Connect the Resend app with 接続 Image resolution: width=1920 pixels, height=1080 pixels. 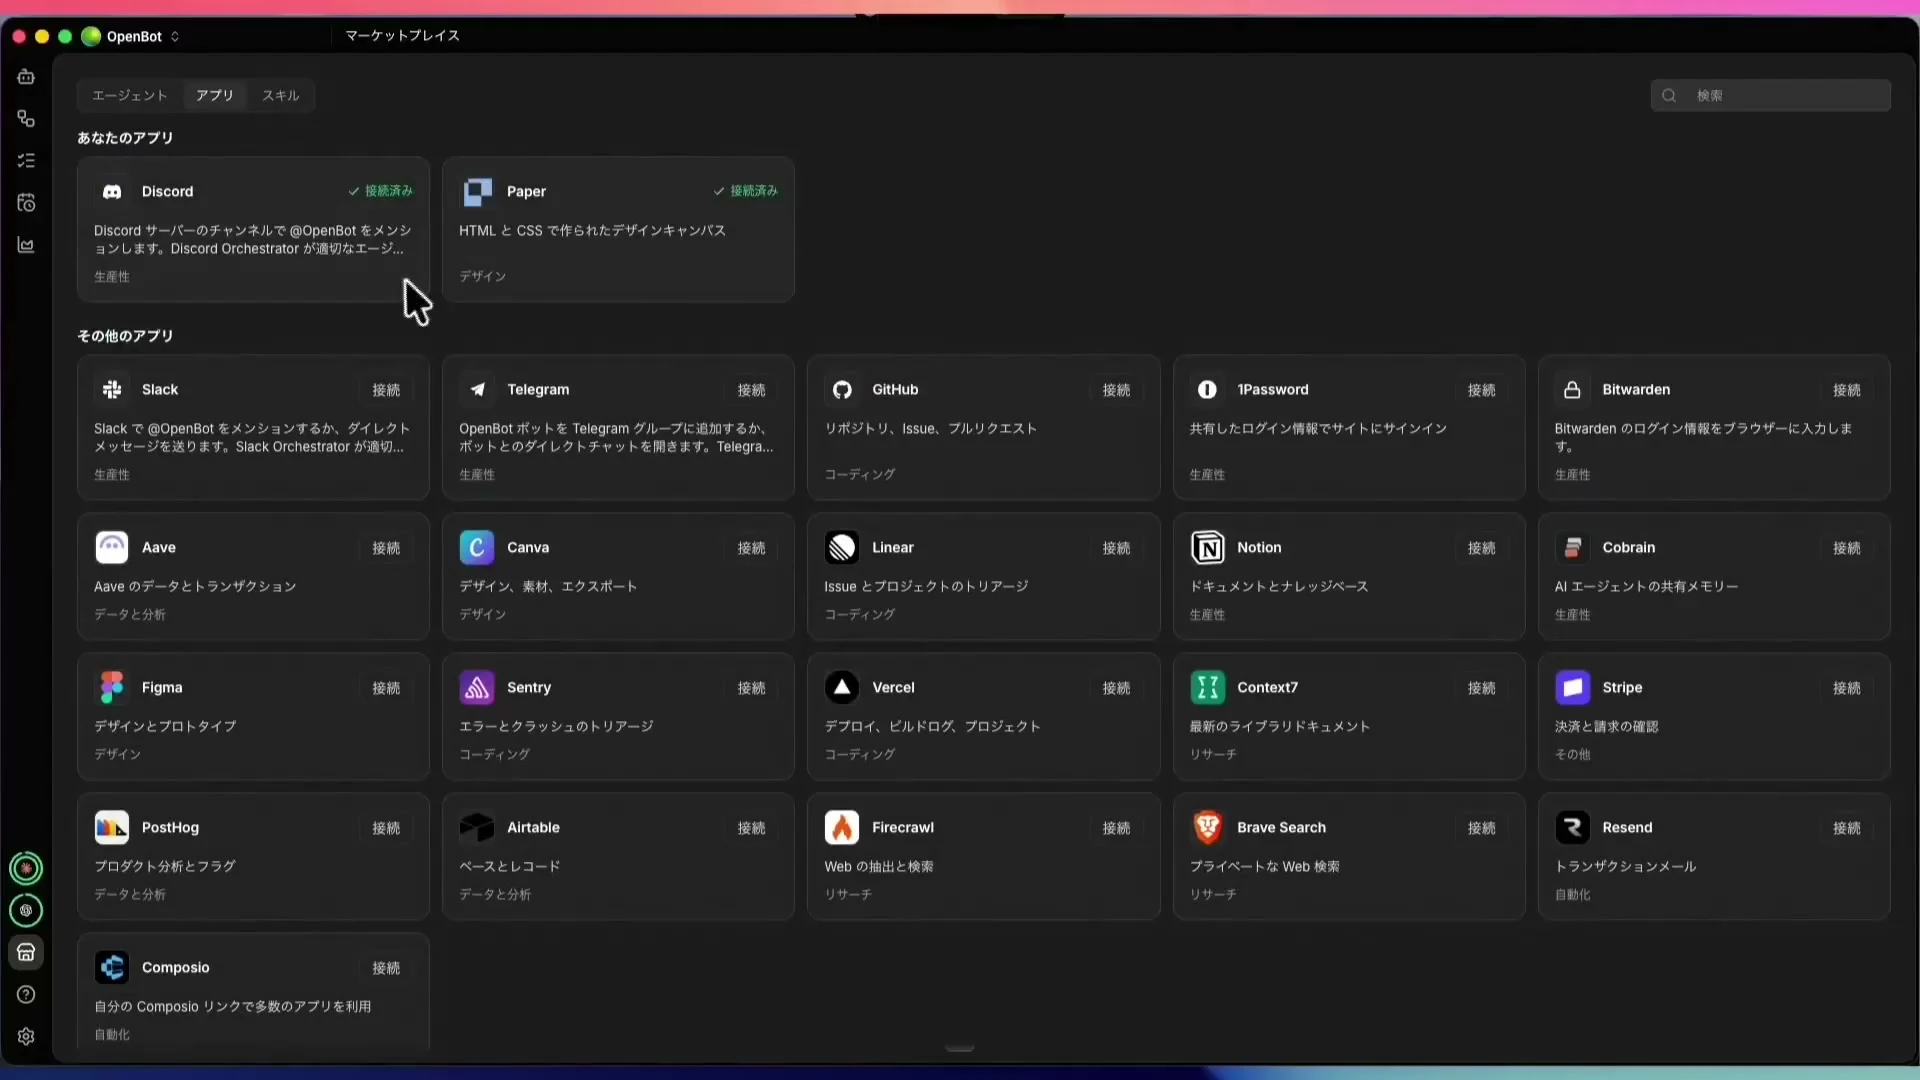coord(1846,828)
